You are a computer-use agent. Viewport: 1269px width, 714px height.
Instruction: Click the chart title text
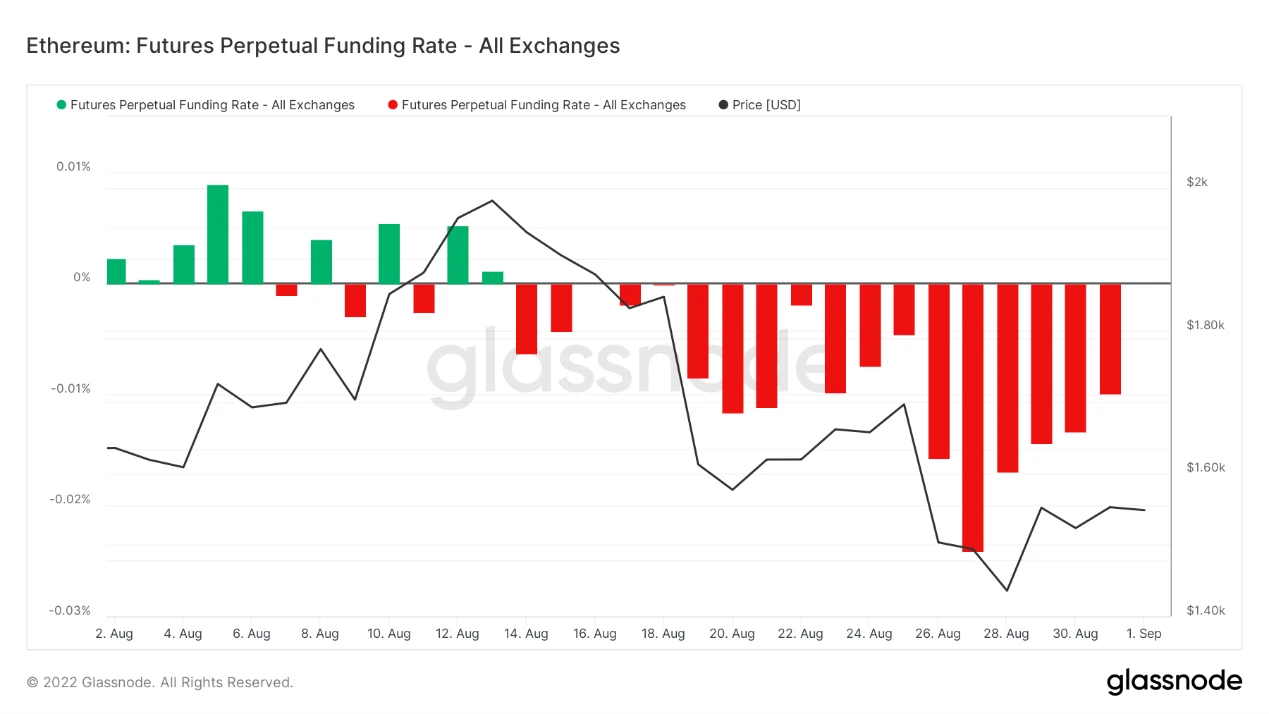(x=323, y=46)
